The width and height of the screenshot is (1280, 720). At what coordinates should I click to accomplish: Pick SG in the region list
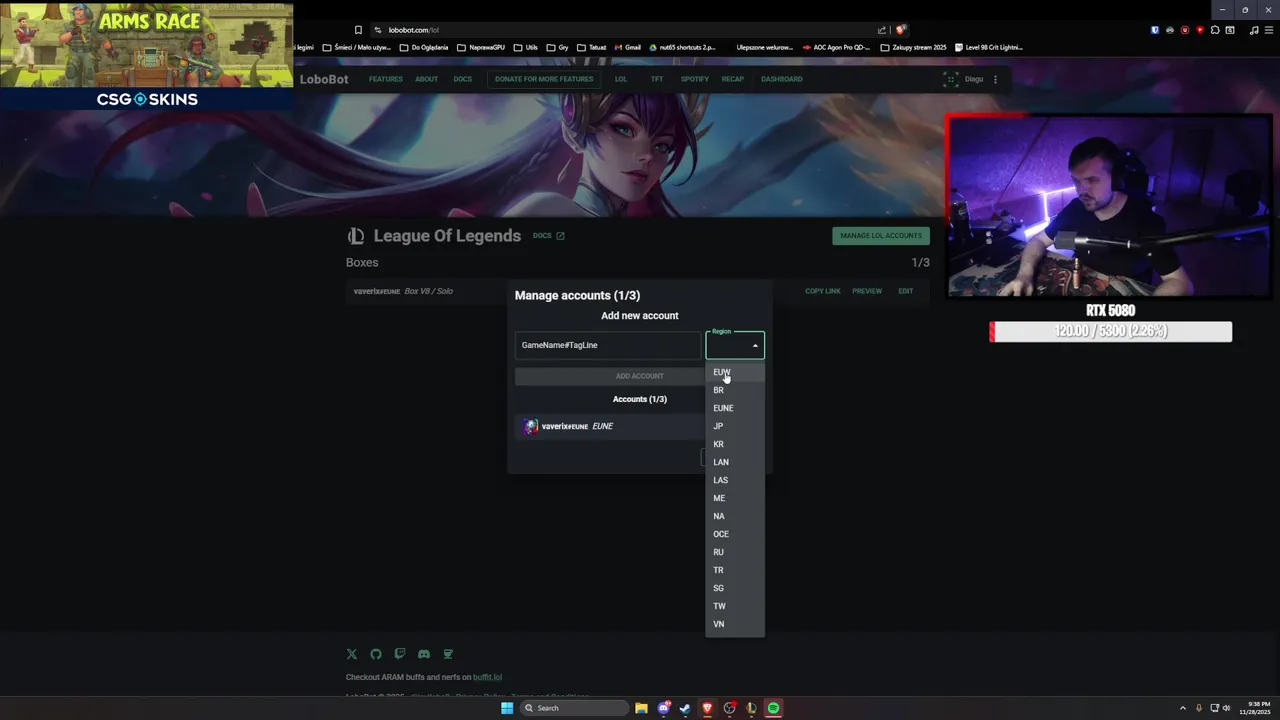(735, 588)
